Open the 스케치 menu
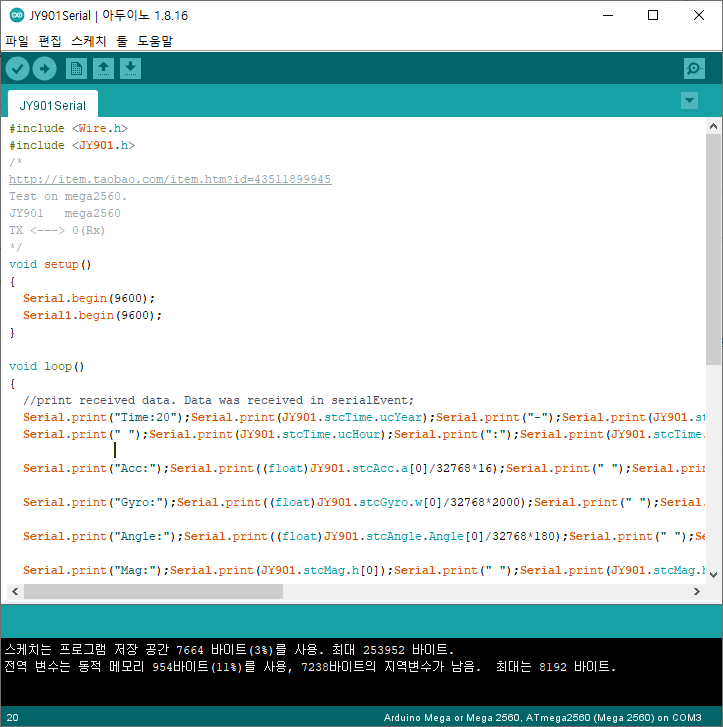Viewport: 723px width, 727px height. click(89, 41)
